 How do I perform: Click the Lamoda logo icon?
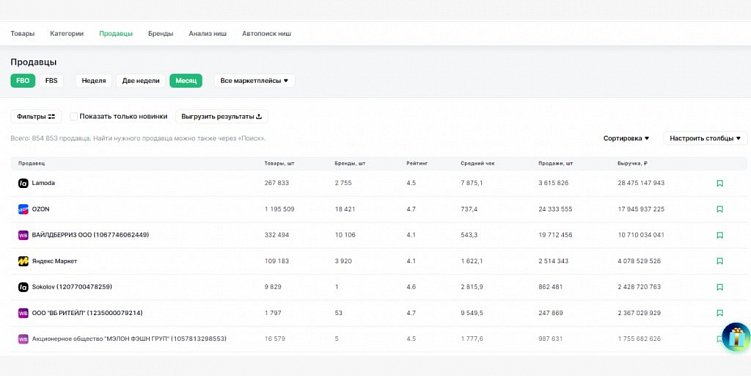(x=23, y=183)
